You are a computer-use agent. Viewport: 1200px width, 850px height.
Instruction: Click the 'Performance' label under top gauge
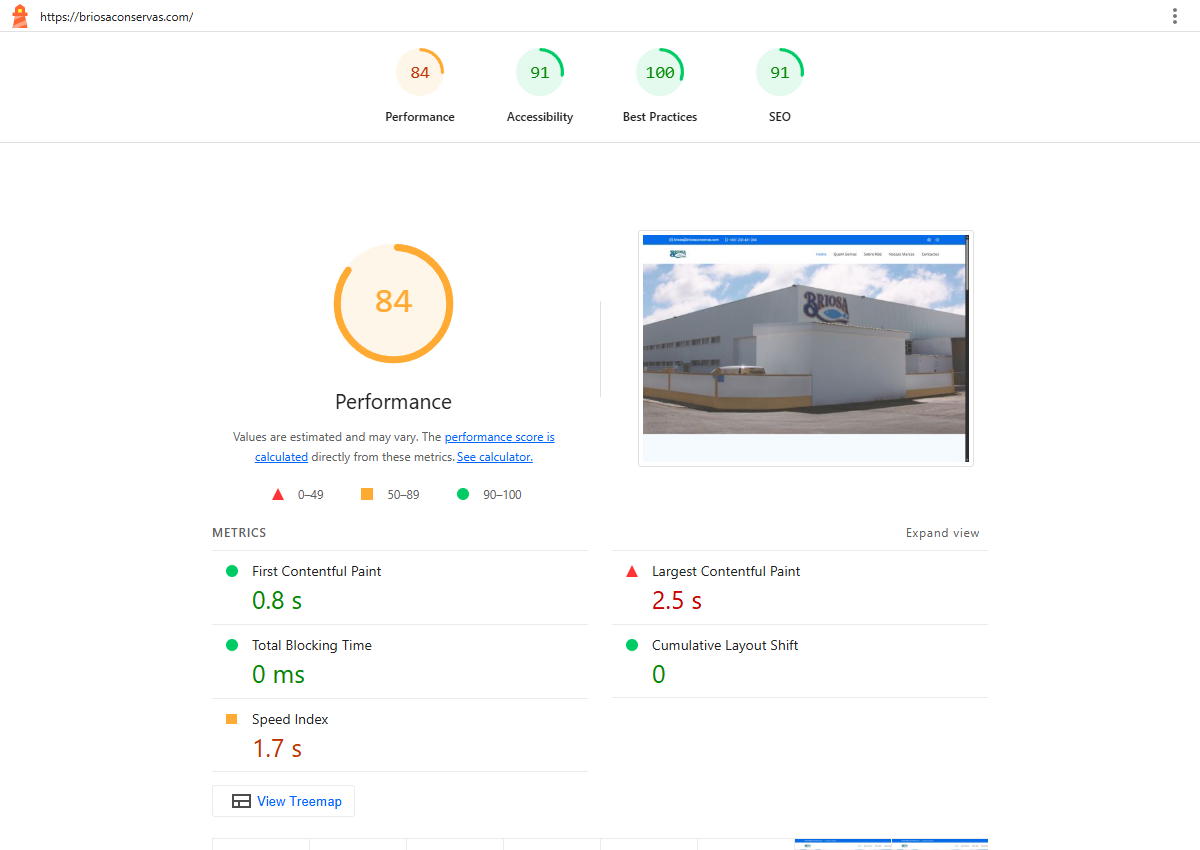[x=420, y=117]
